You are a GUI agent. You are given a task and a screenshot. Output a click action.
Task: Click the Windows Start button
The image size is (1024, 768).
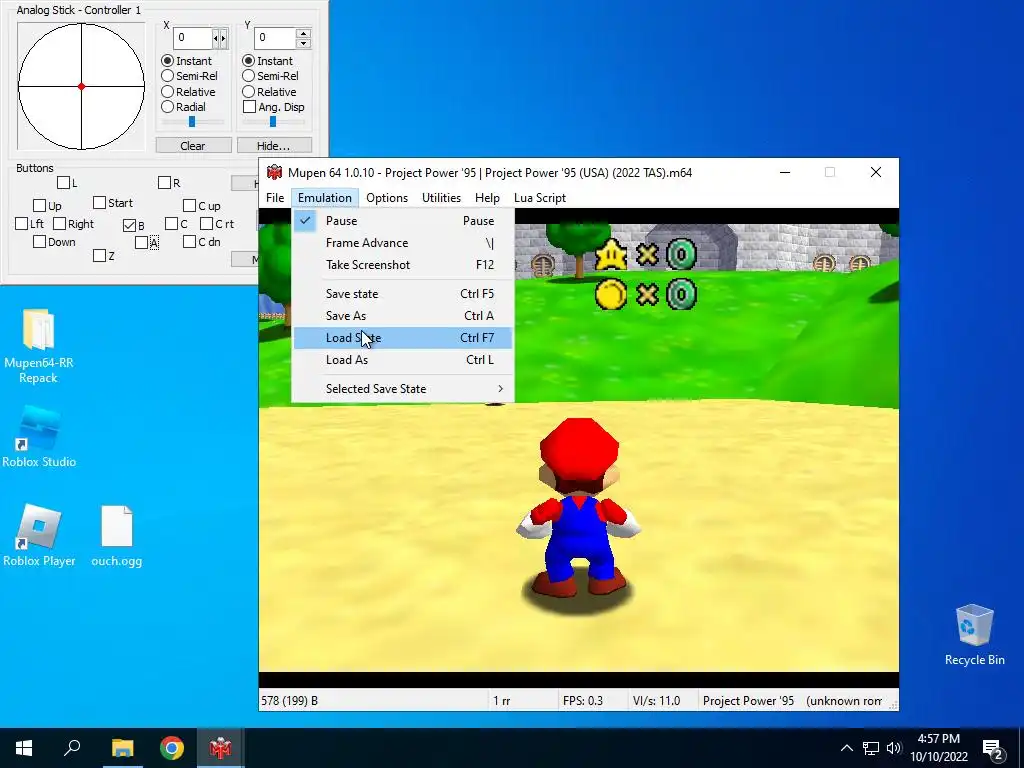click(24, 748)
